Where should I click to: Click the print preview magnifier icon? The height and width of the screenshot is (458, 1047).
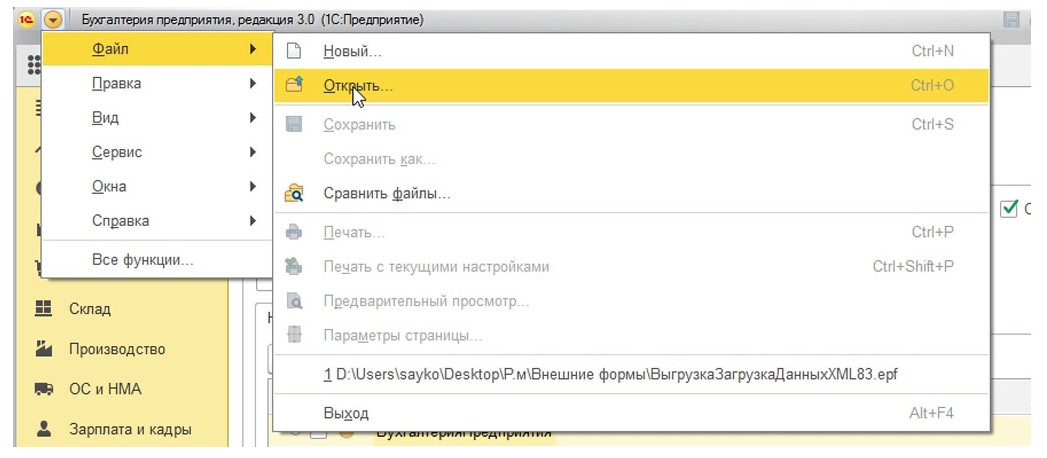[294, 301]
